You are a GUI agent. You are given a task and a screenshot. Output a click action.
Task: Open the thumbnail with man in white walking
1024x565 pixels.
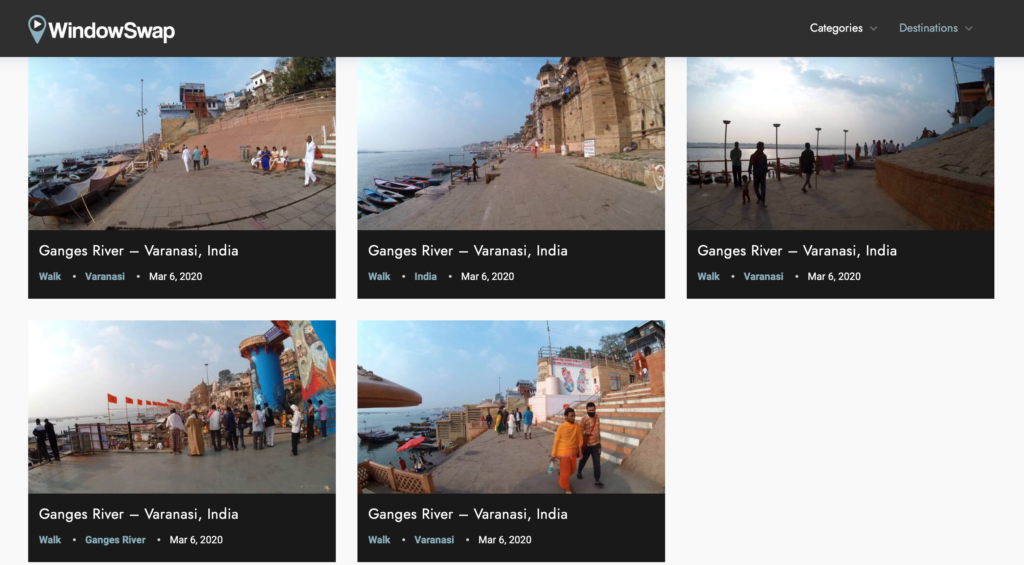pos(182,143)
